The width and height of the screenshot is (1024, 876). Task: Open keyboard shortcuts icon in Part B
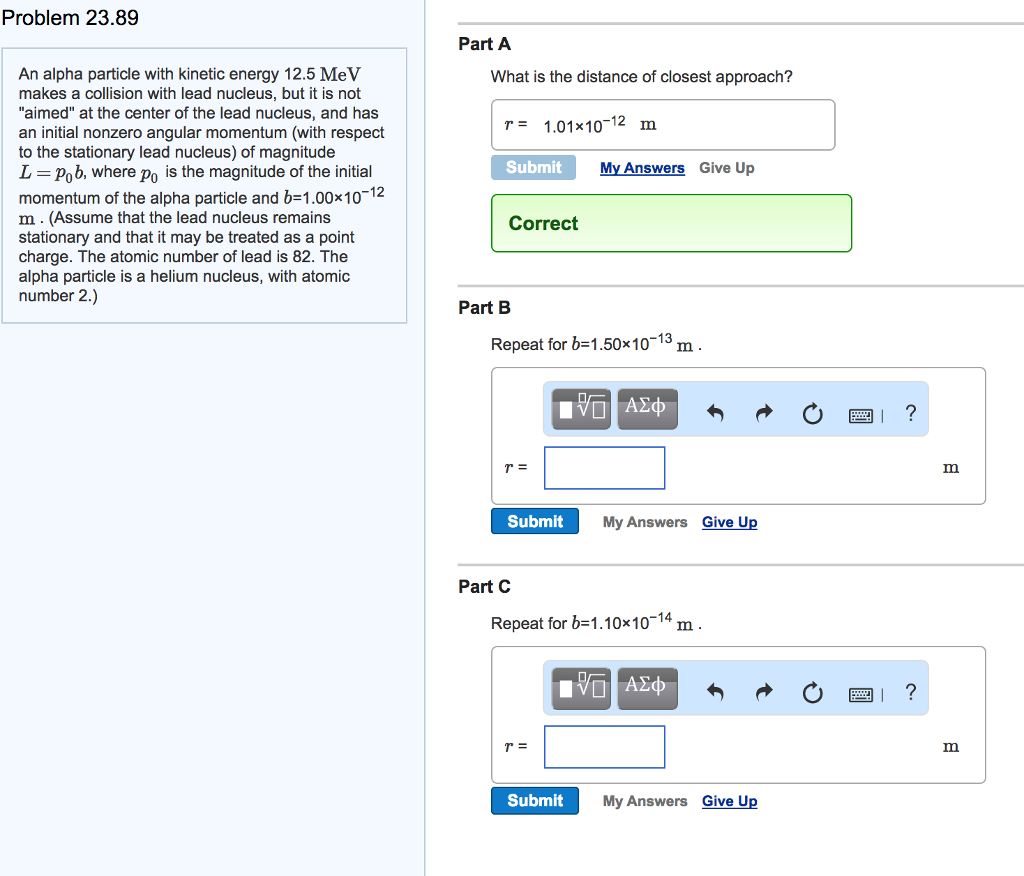point(861,414)
